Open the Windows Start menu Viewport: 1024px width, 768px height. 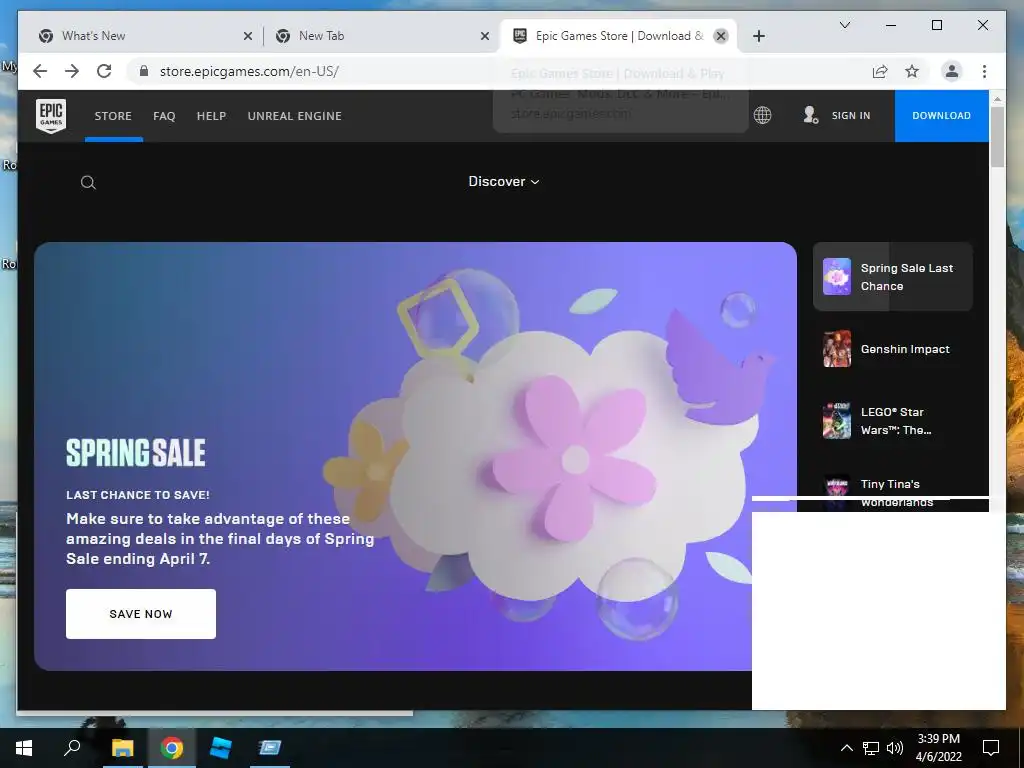[x=24, y=748]
